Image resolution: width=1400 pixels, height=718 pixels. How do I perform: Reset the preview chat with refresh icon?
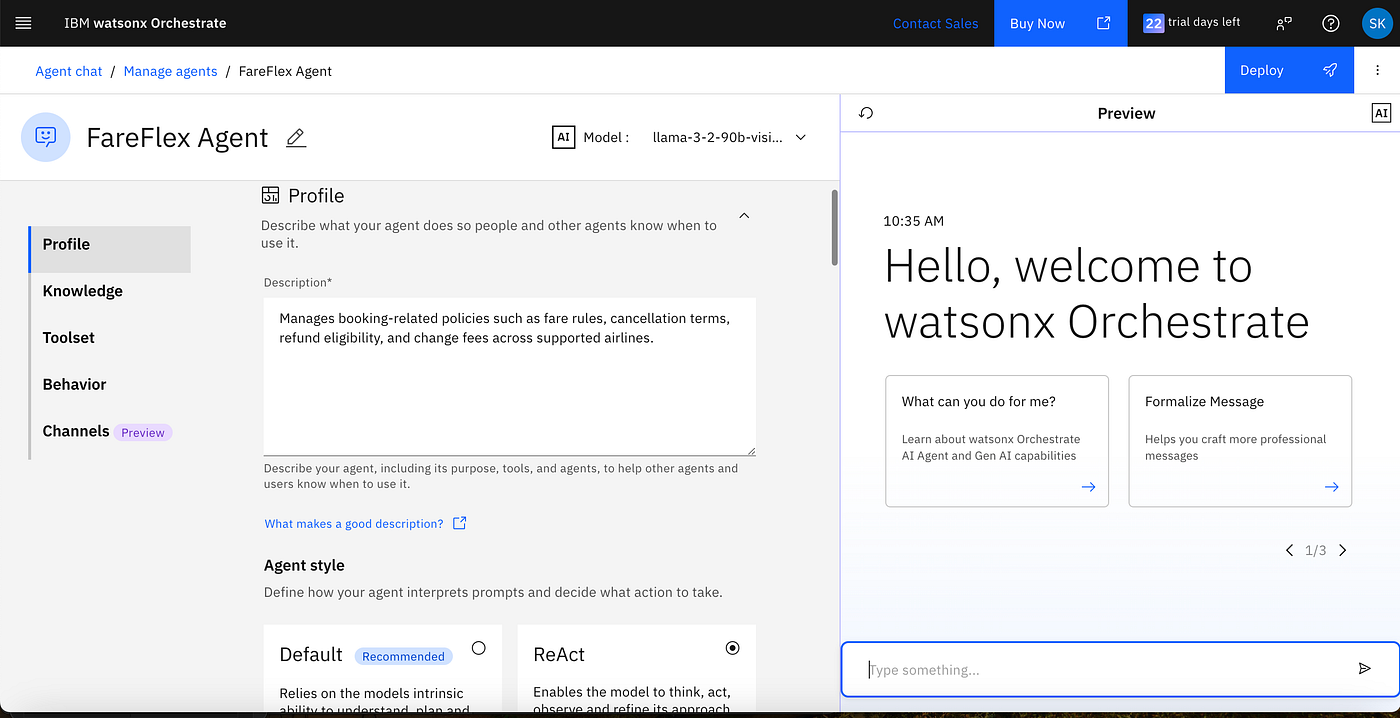click(x=866, y=113)
